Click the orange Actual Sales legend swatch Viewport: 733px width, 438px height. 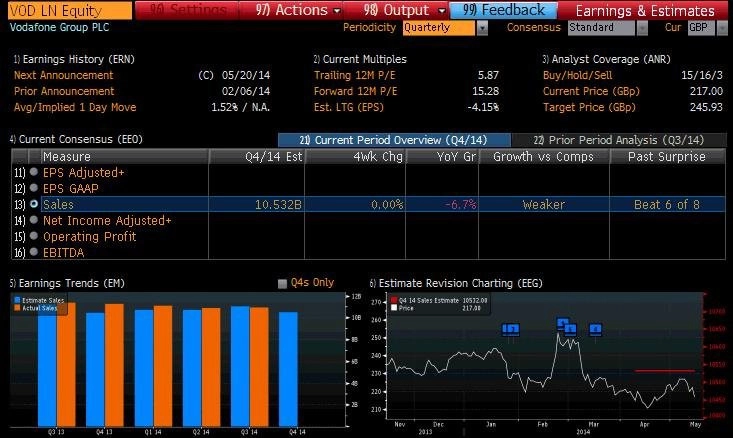18,308
